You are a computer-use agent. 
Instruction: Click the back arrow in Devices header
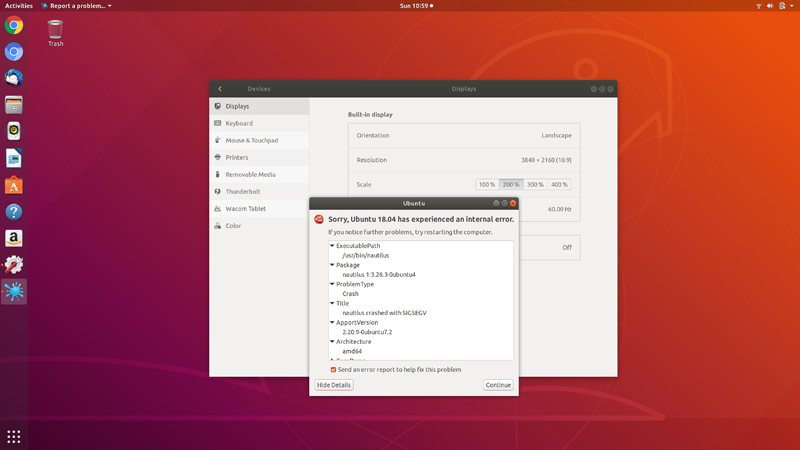click(220, 89)
